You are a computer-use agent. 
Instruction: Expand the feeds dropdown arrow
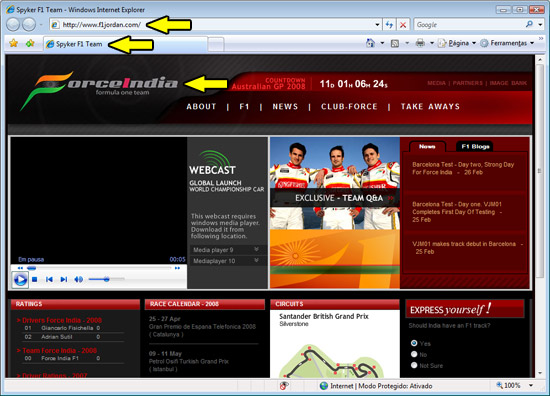[407, 43]
